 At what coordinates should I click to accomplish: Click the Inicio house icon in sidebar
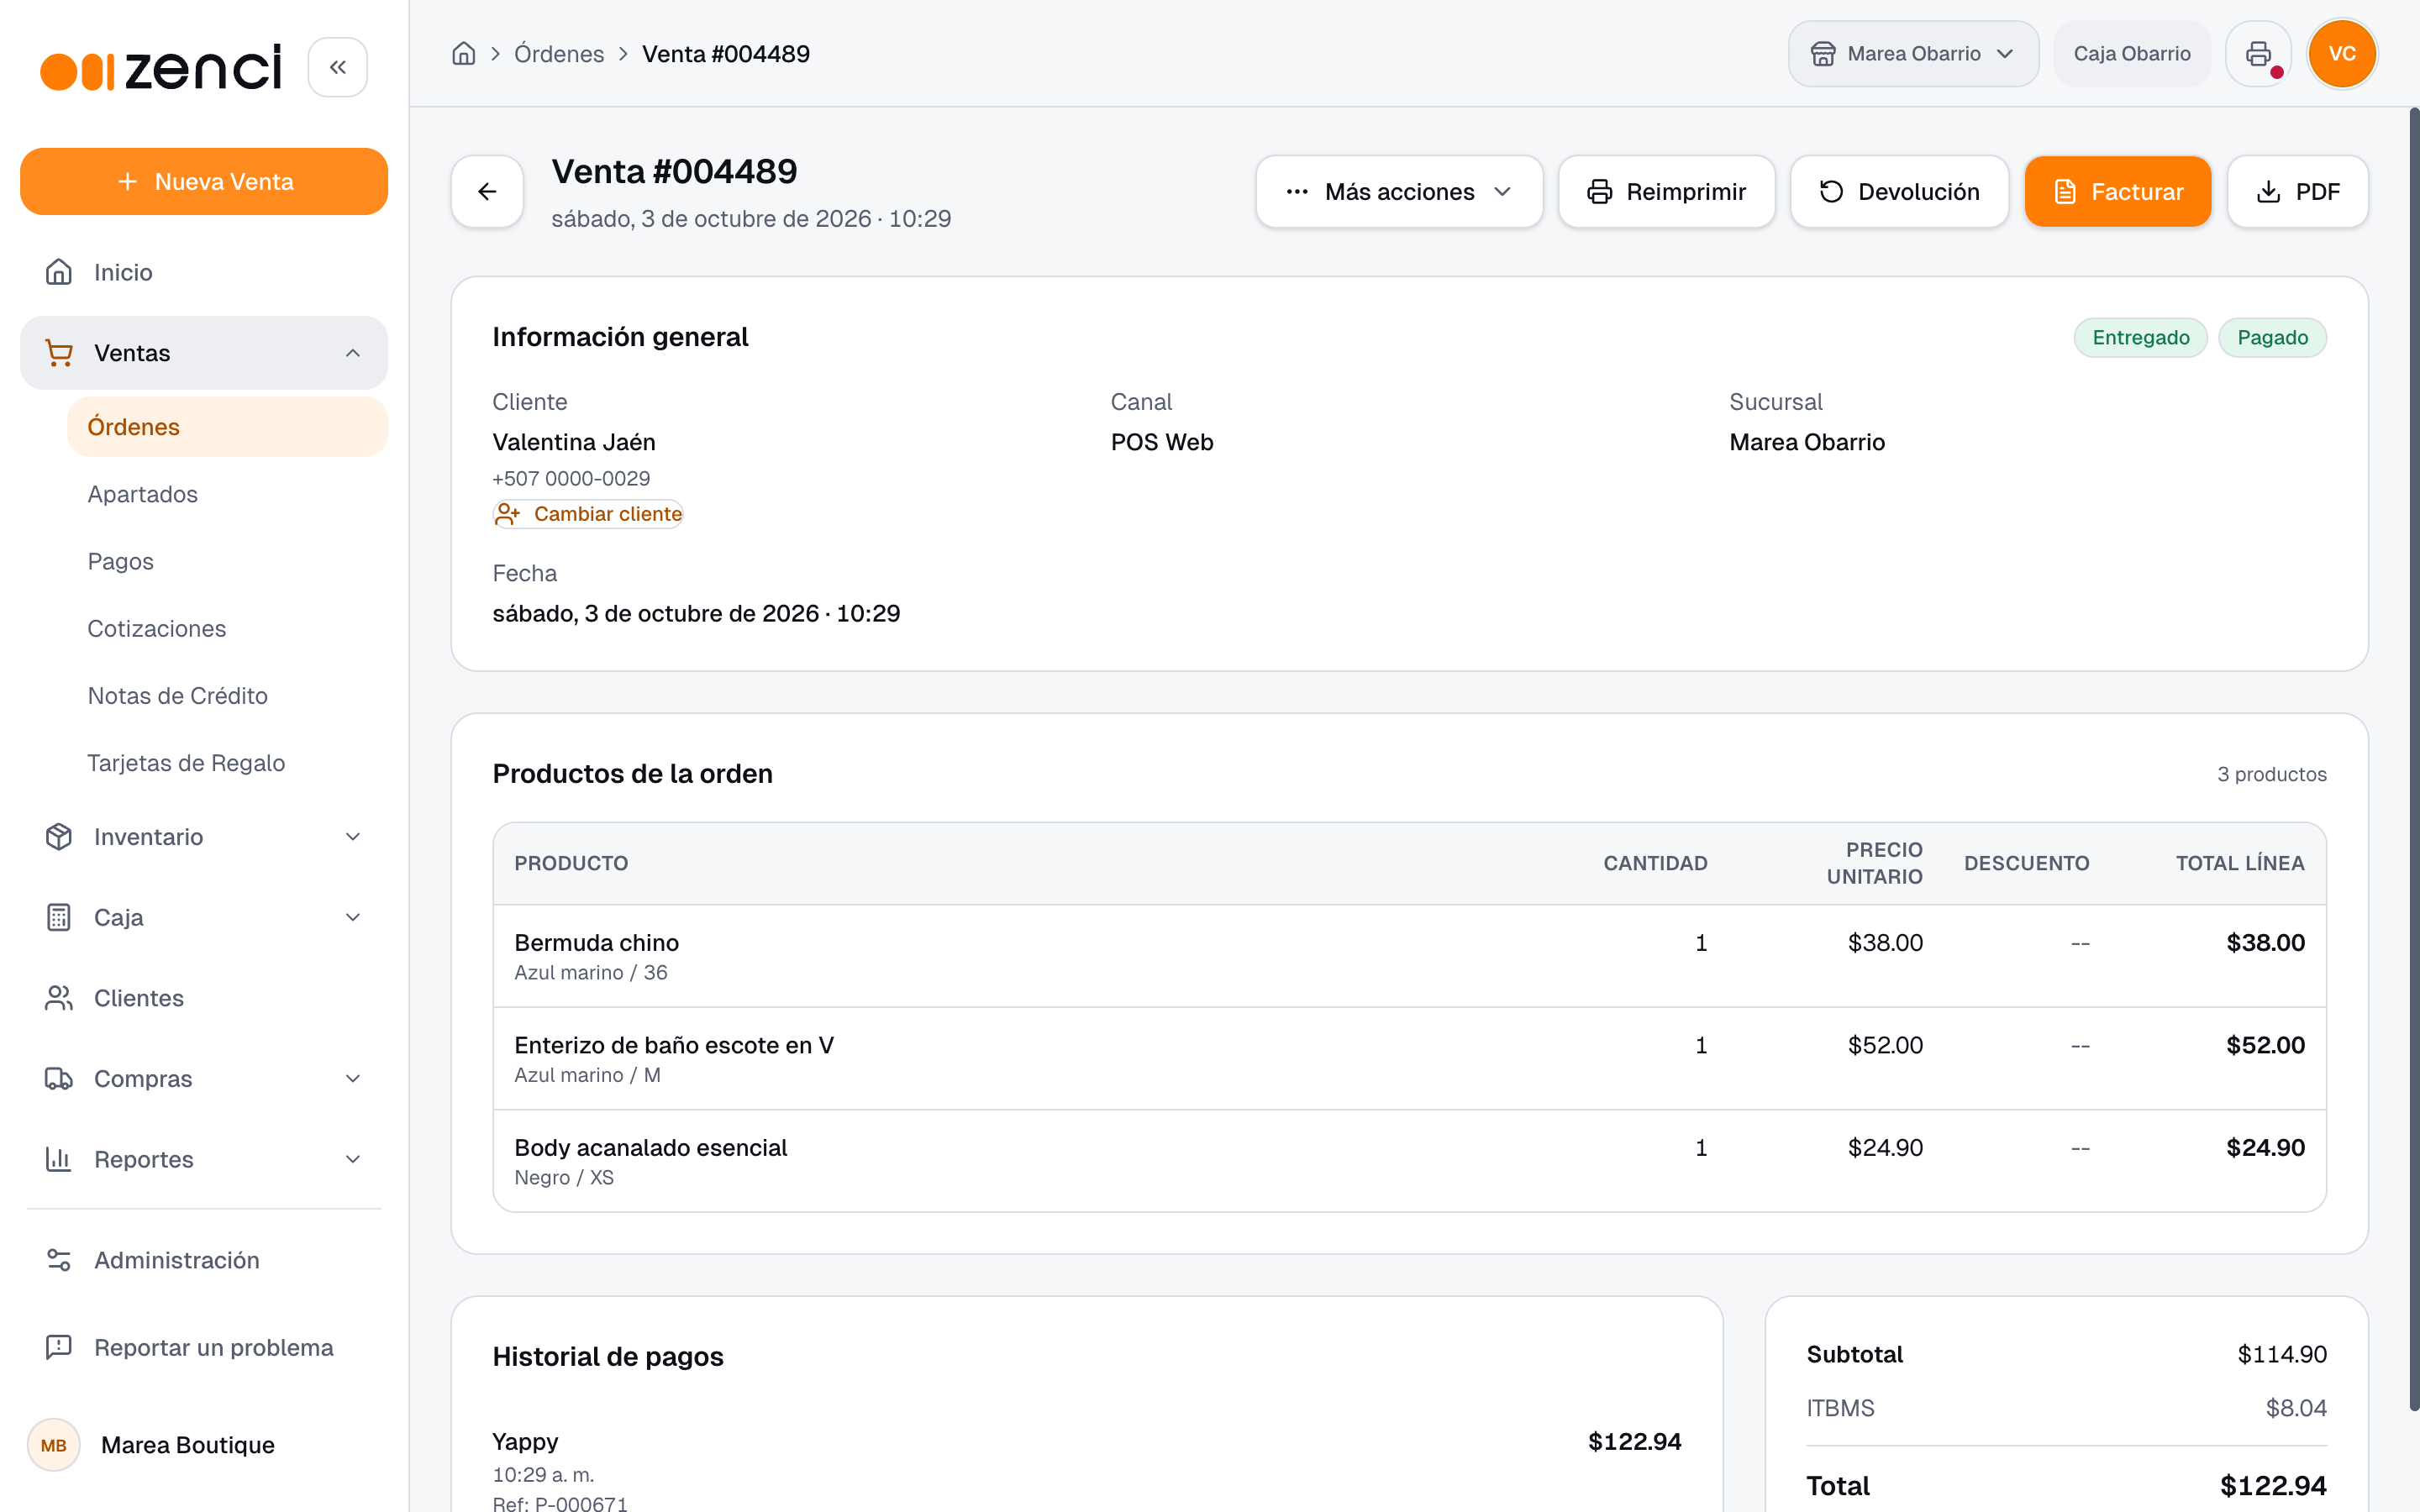tap(59, 272)
